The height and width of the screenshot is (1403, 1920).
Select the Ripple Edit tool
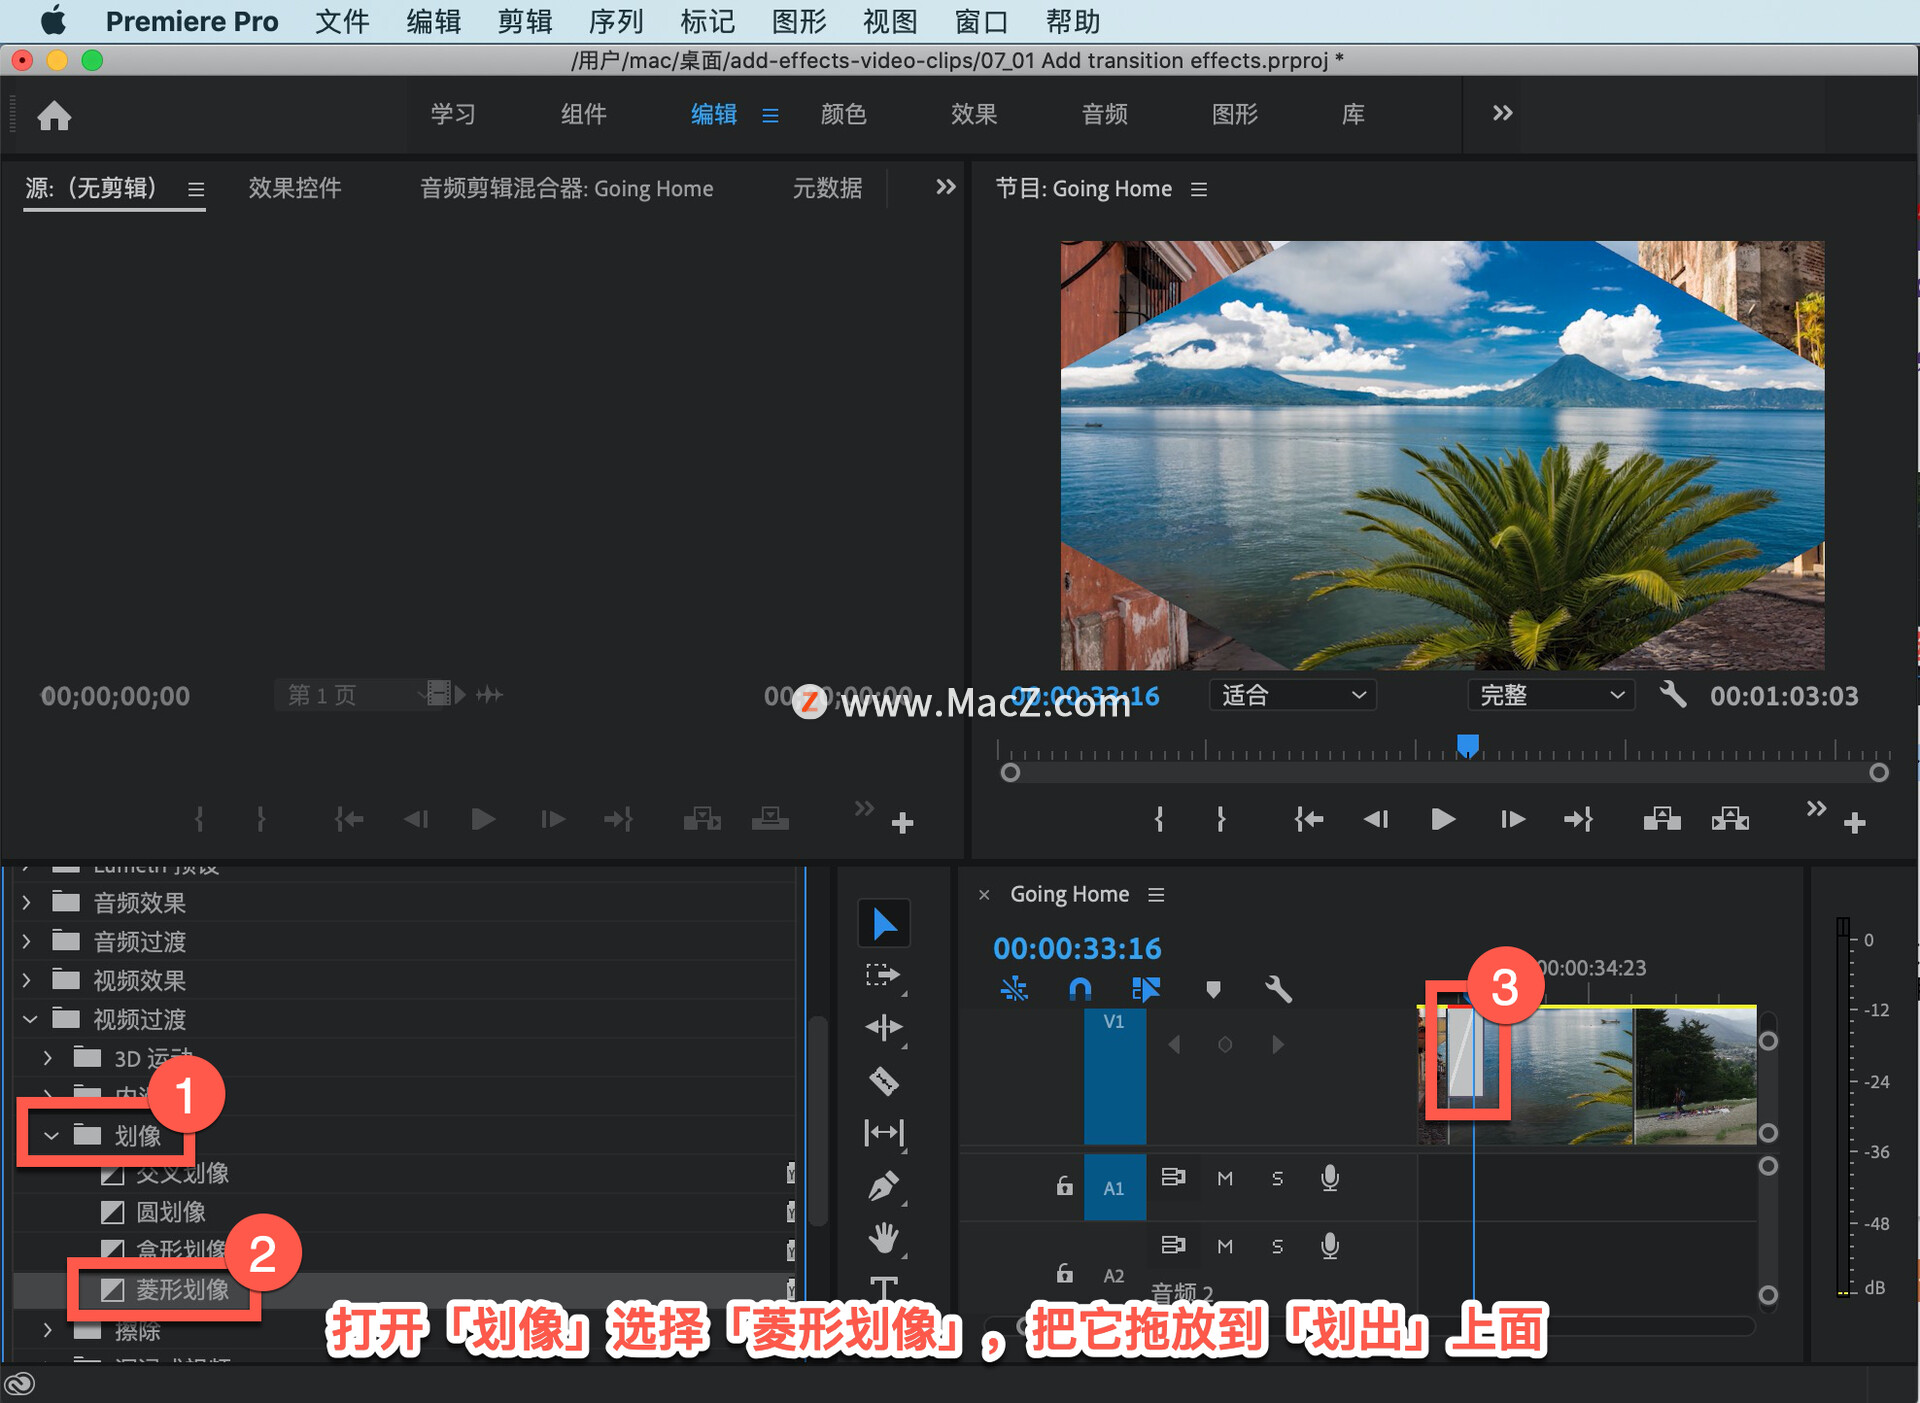[x=884, y=1028]
